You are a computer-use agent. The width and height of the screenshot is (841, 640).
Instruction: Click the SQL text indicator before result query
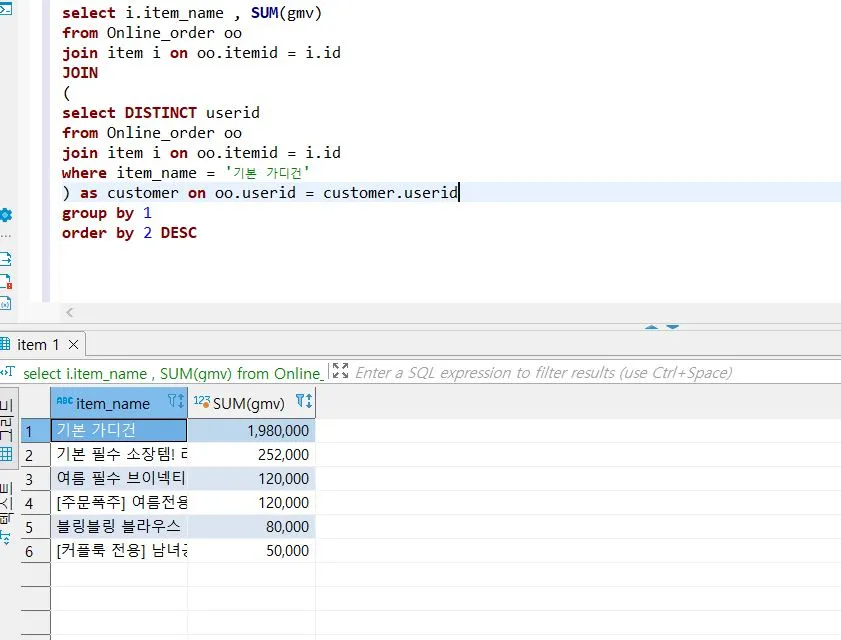[8, 372]
